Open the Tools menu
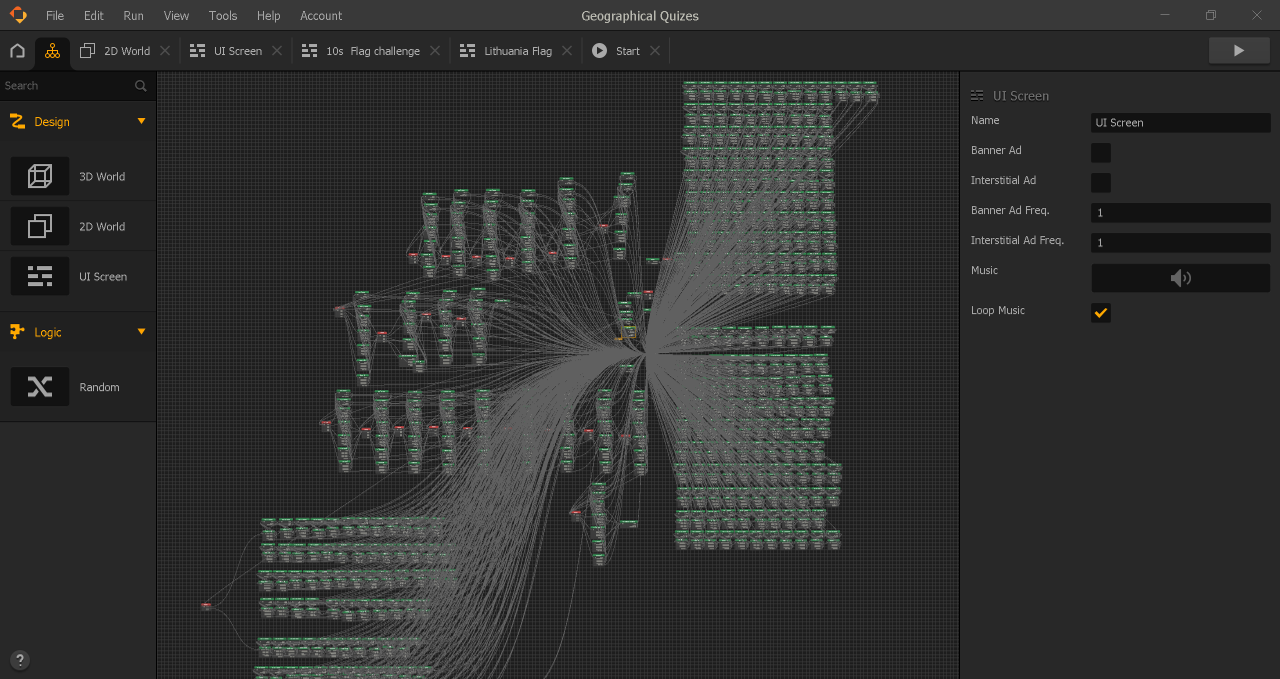The height and width of the screenshot is (679, 1280). [x=222, y=15]
